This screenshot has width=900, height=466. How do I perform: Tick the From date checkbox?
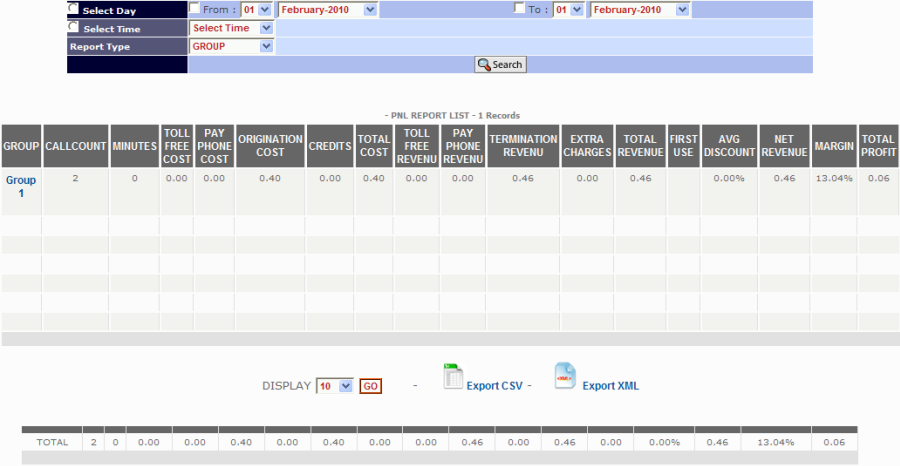click(x=195, y=8)
